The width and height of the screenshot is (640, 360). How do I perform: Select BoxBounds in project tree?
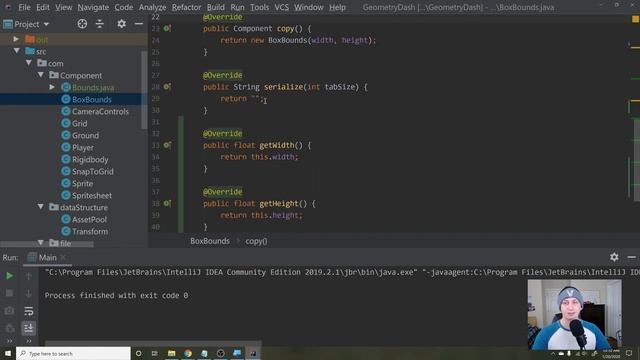click(92, 99)
